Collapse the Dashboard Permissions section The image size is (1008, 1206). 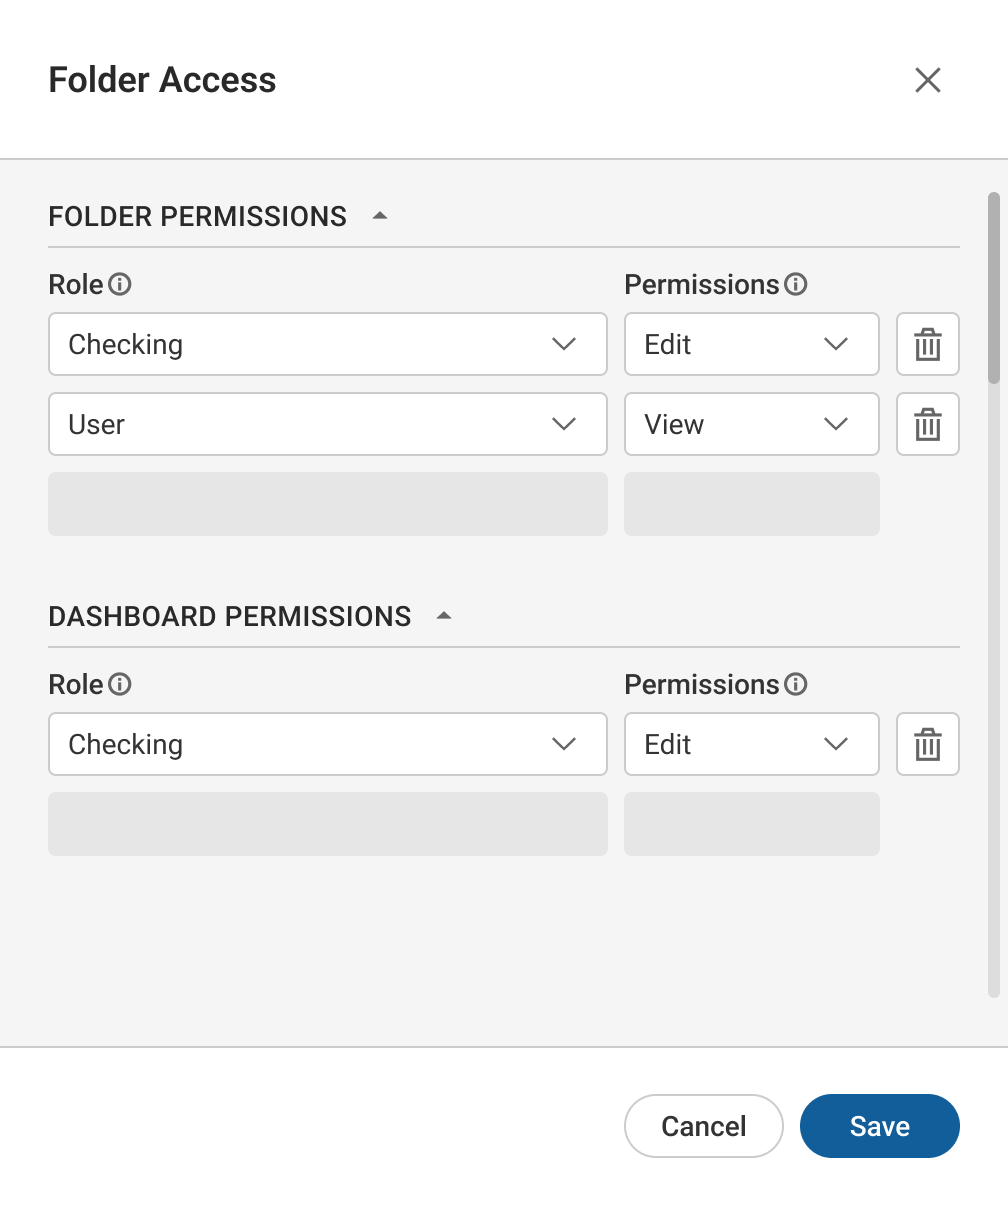(x=444, y=616)
